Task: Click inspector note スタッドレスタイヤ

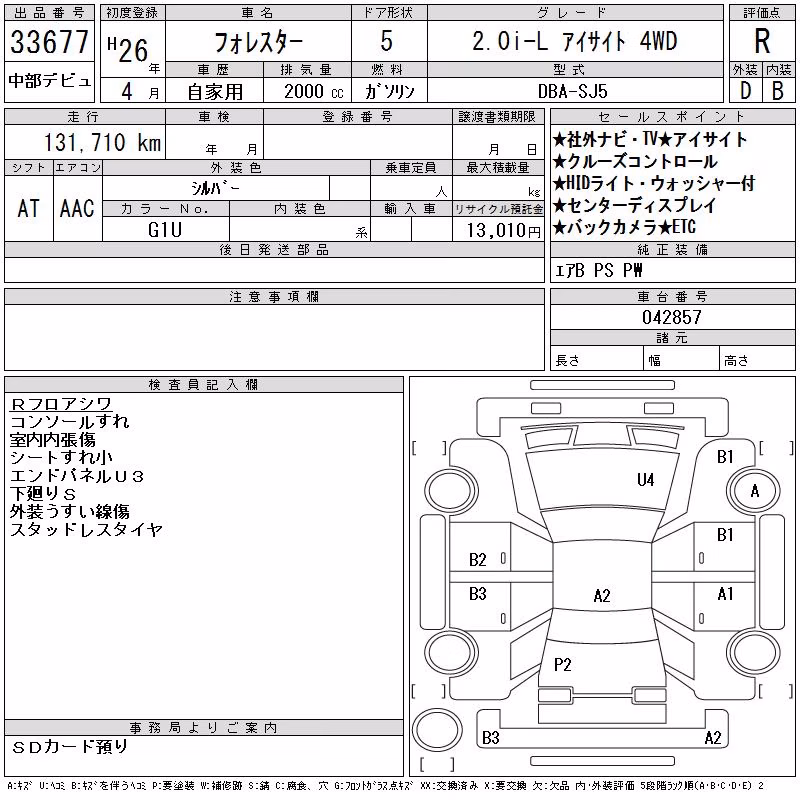Action: 86,530
